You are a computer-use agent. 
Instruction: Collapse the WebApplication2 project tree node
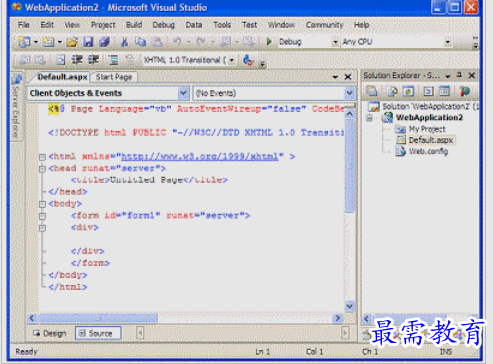point(369,118)
